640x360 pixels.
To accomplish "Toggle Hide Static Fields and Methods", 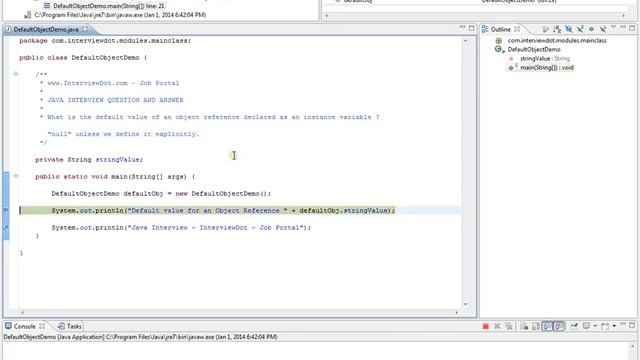I will coord(580,29).
